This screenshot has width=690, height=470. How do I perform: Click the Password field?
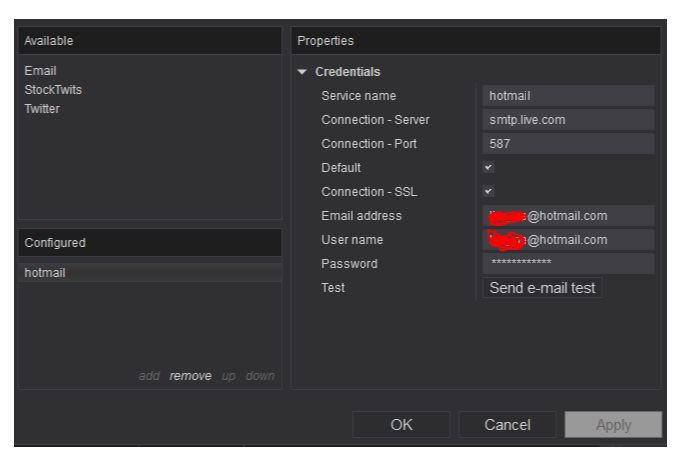point(568,263)
